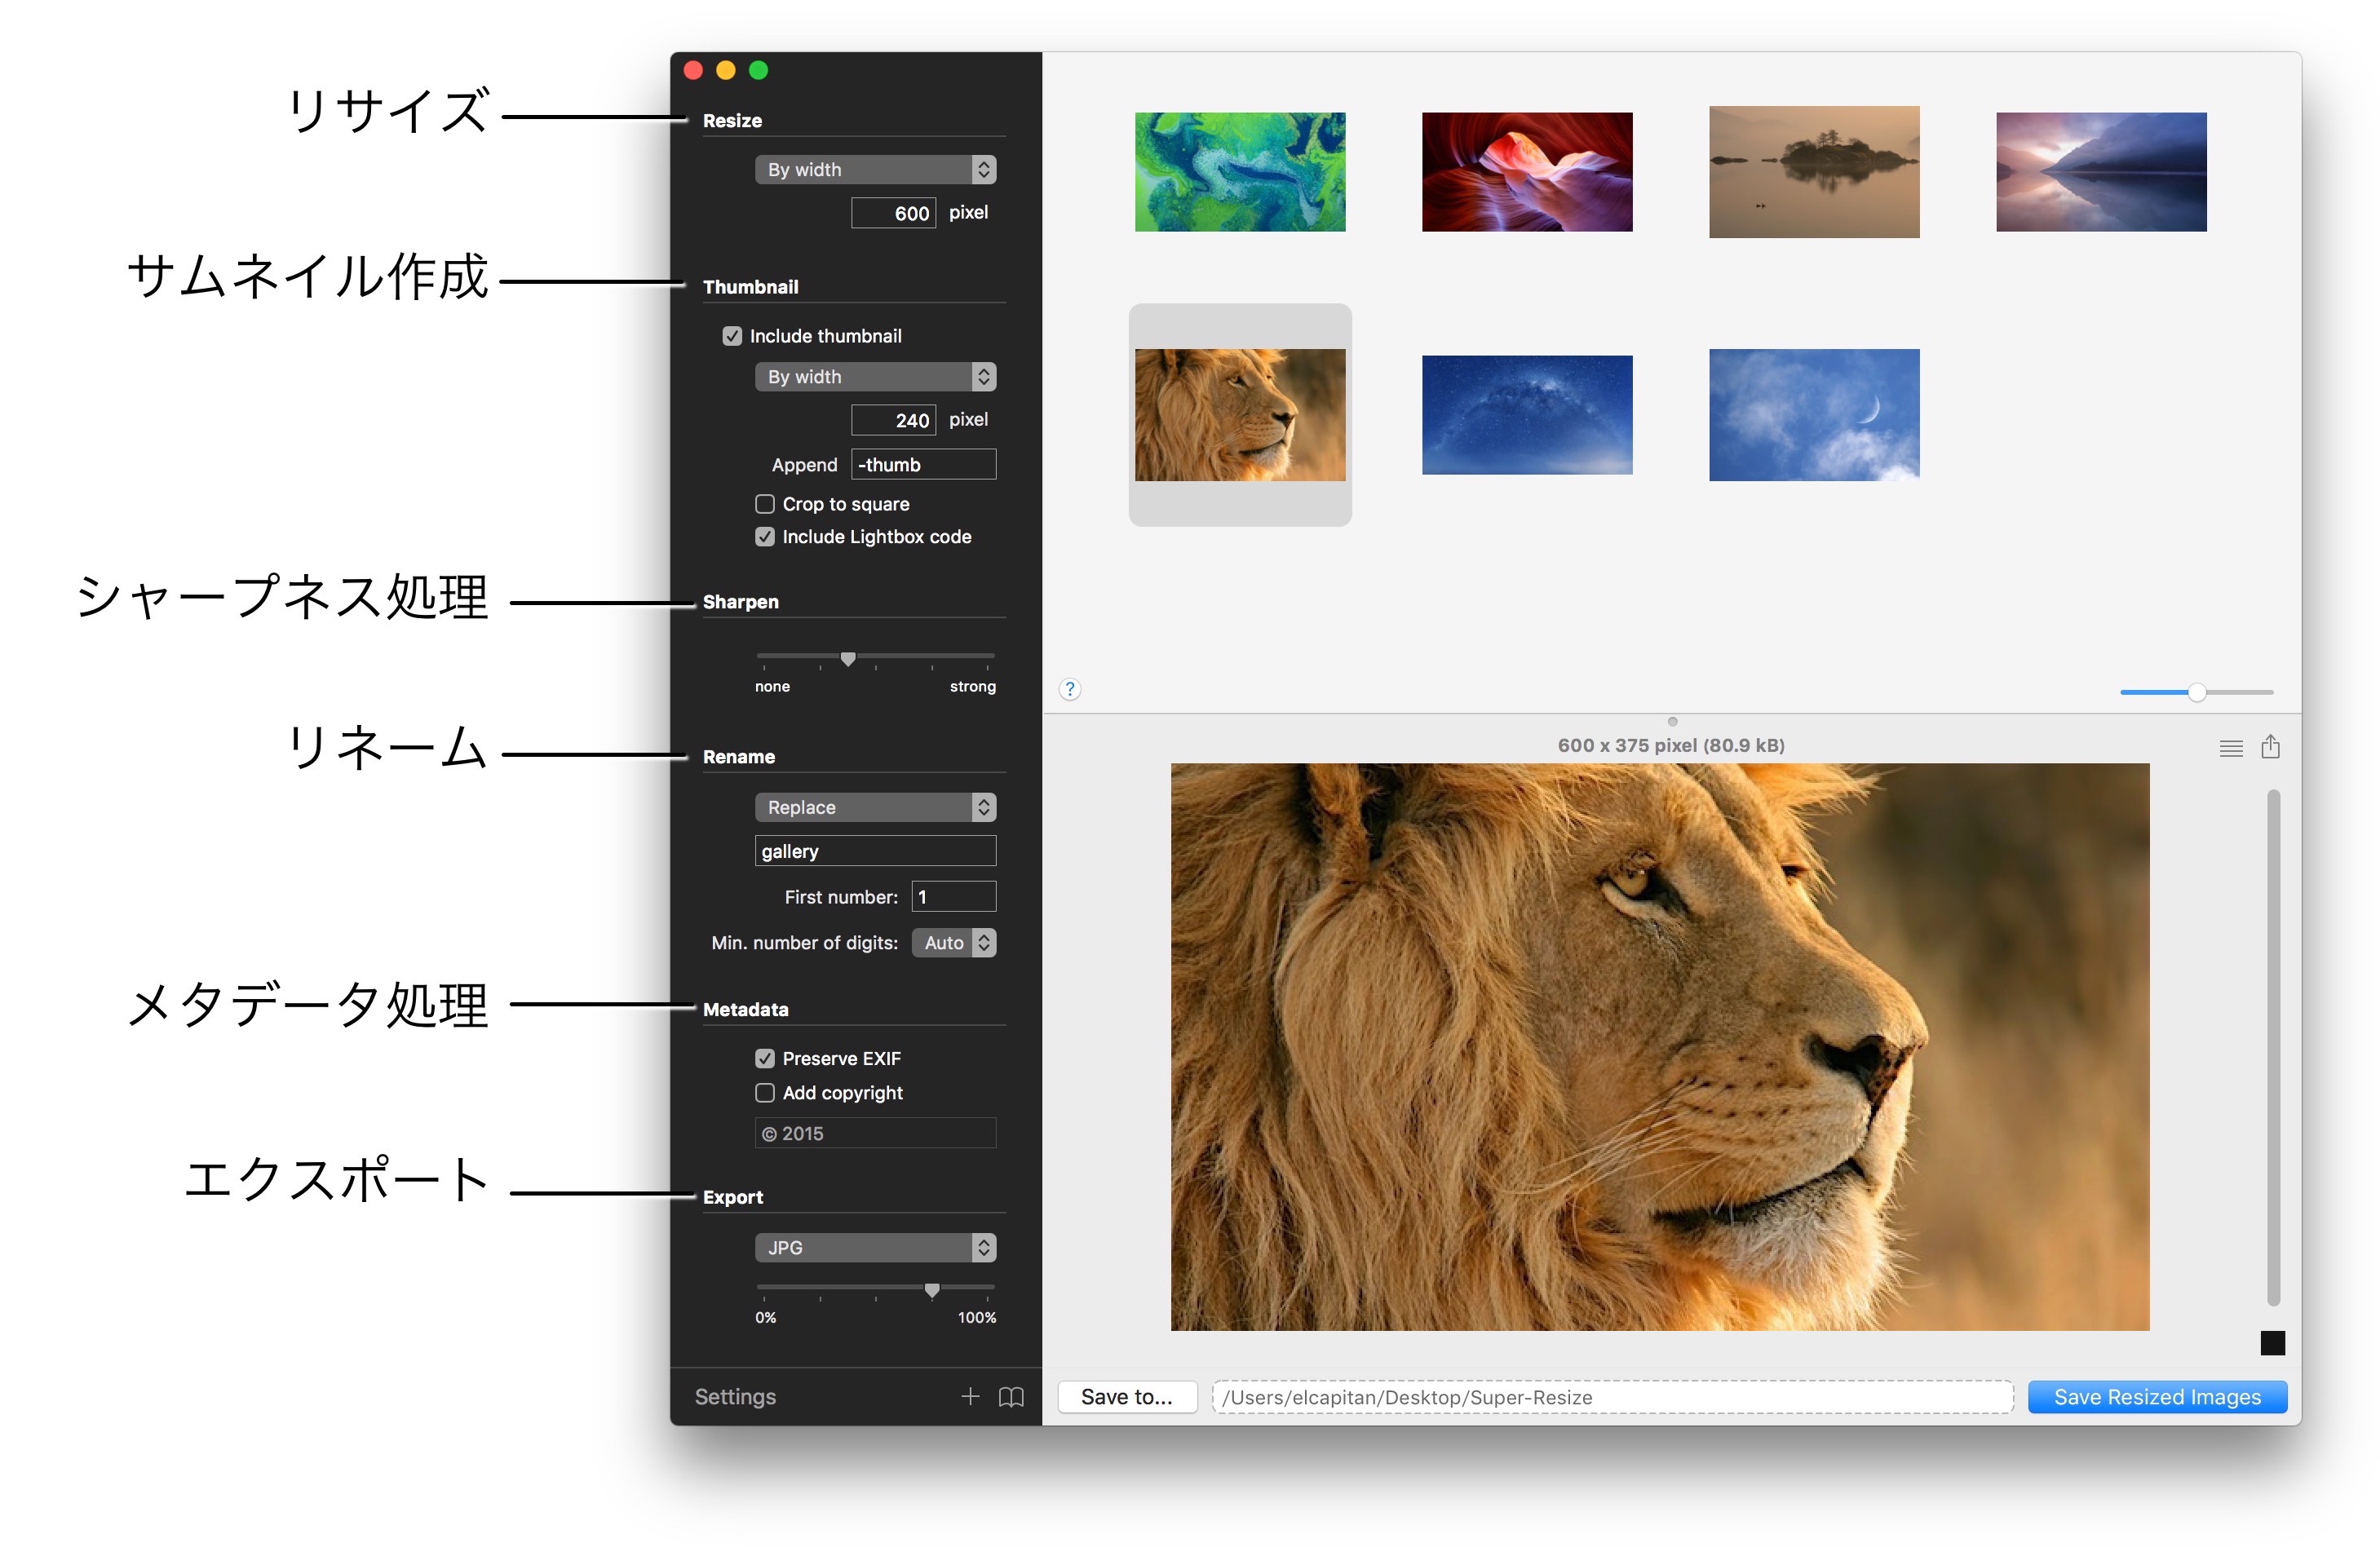Viewport: 2380px width, 1556px height.
Task: Click the share icon above the preview
Action: (2270, 747)
